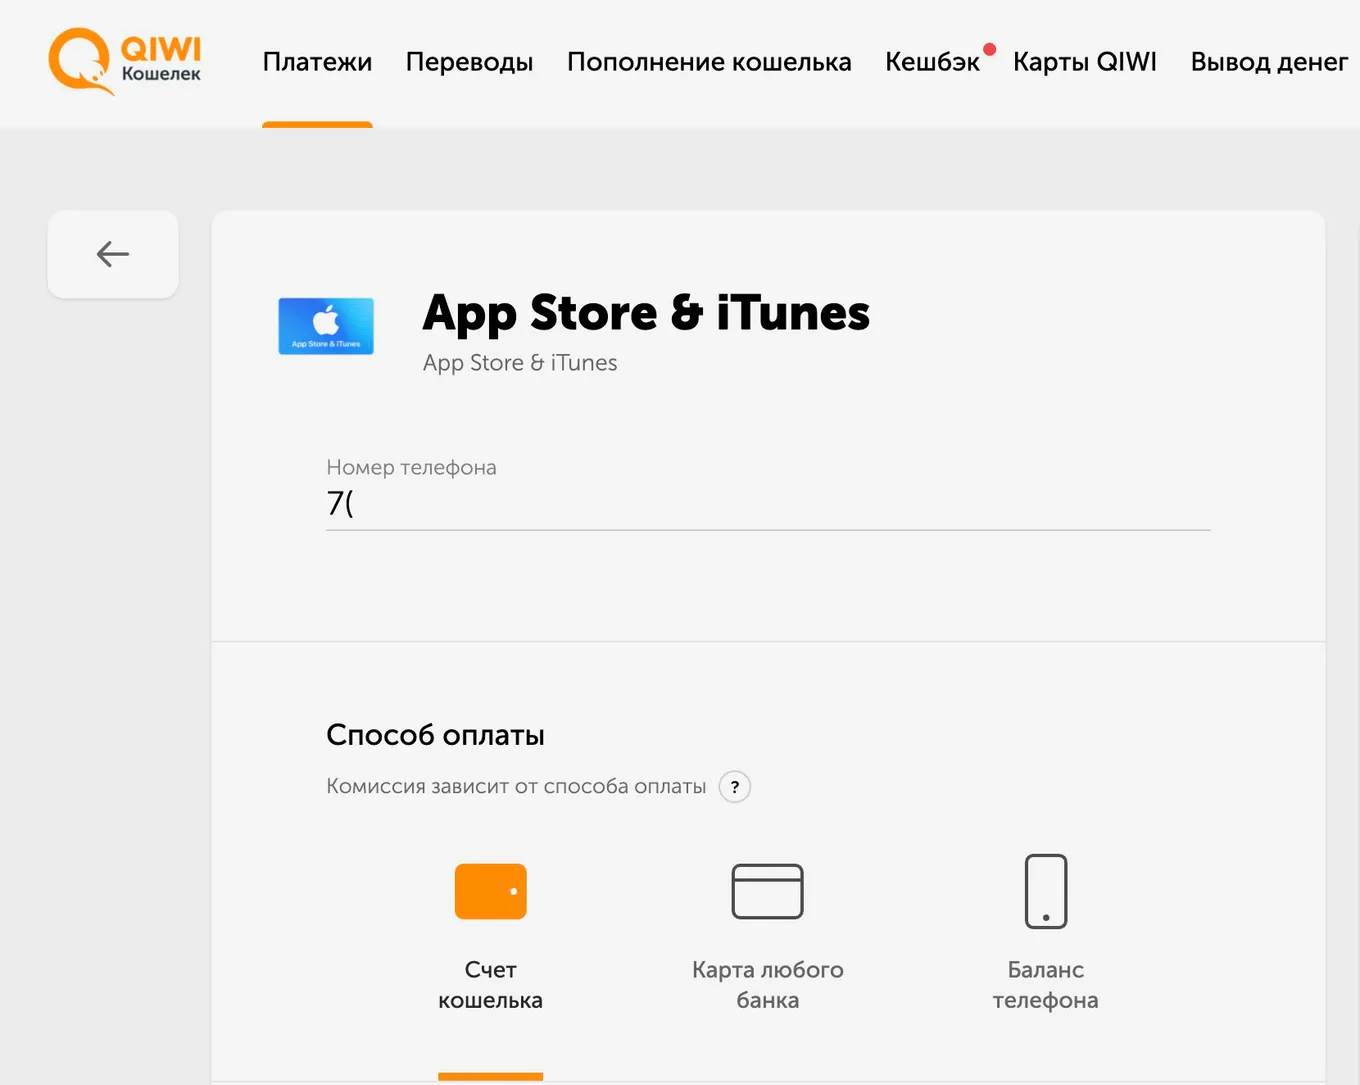Choose the bank card icon payment method
The height and width of the screenshot is (1085, 1360).
(768, 891)
